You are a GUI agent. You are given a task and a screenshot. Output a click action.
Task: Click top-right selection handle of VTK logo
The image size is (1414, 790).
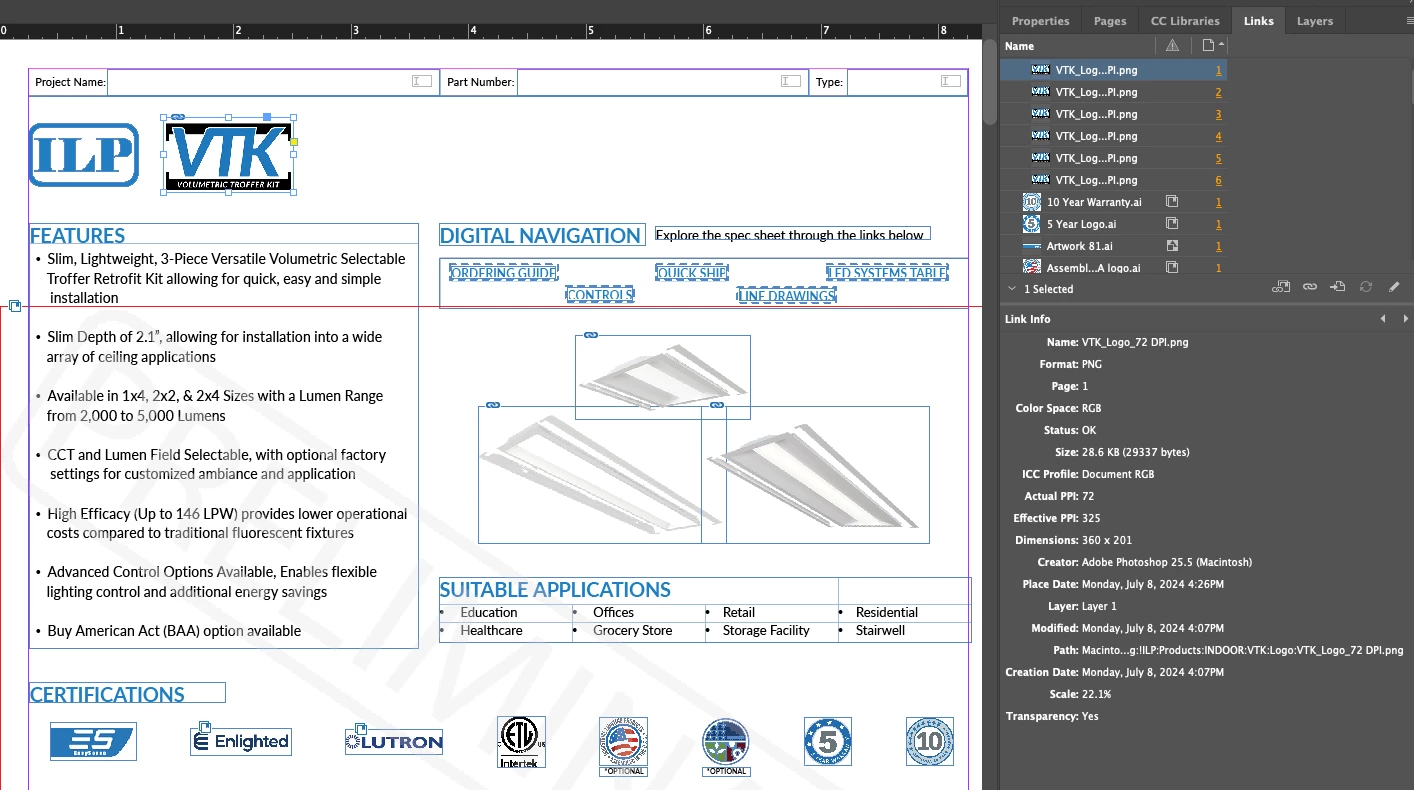pyautogui.click(x=293, y=117)
